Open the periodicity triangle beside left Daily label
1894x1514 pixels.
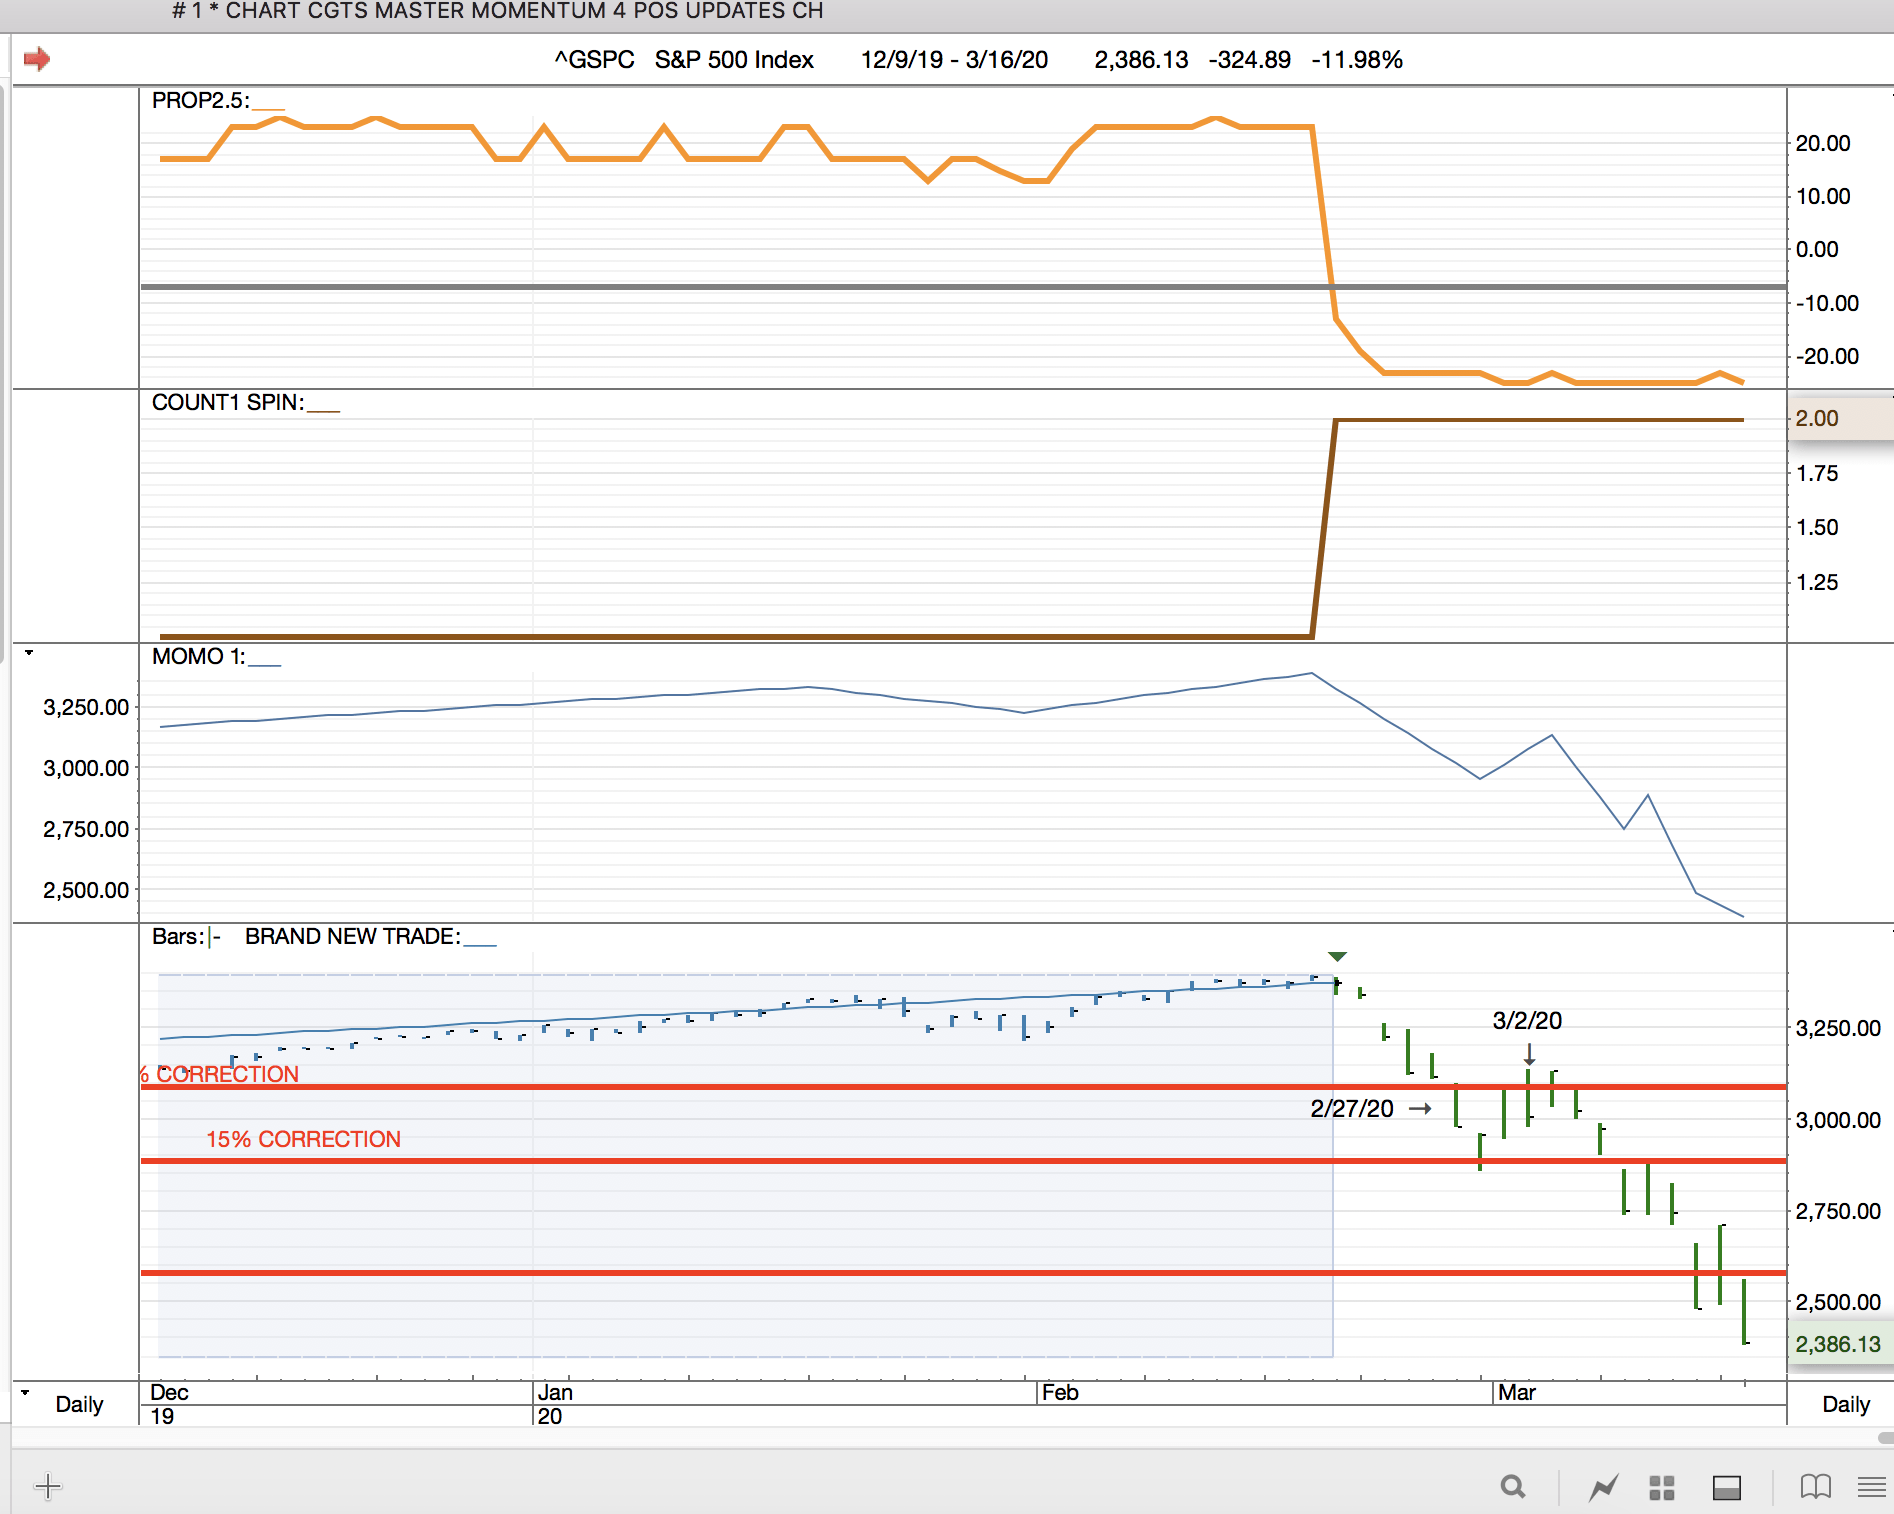[25, 1392]
